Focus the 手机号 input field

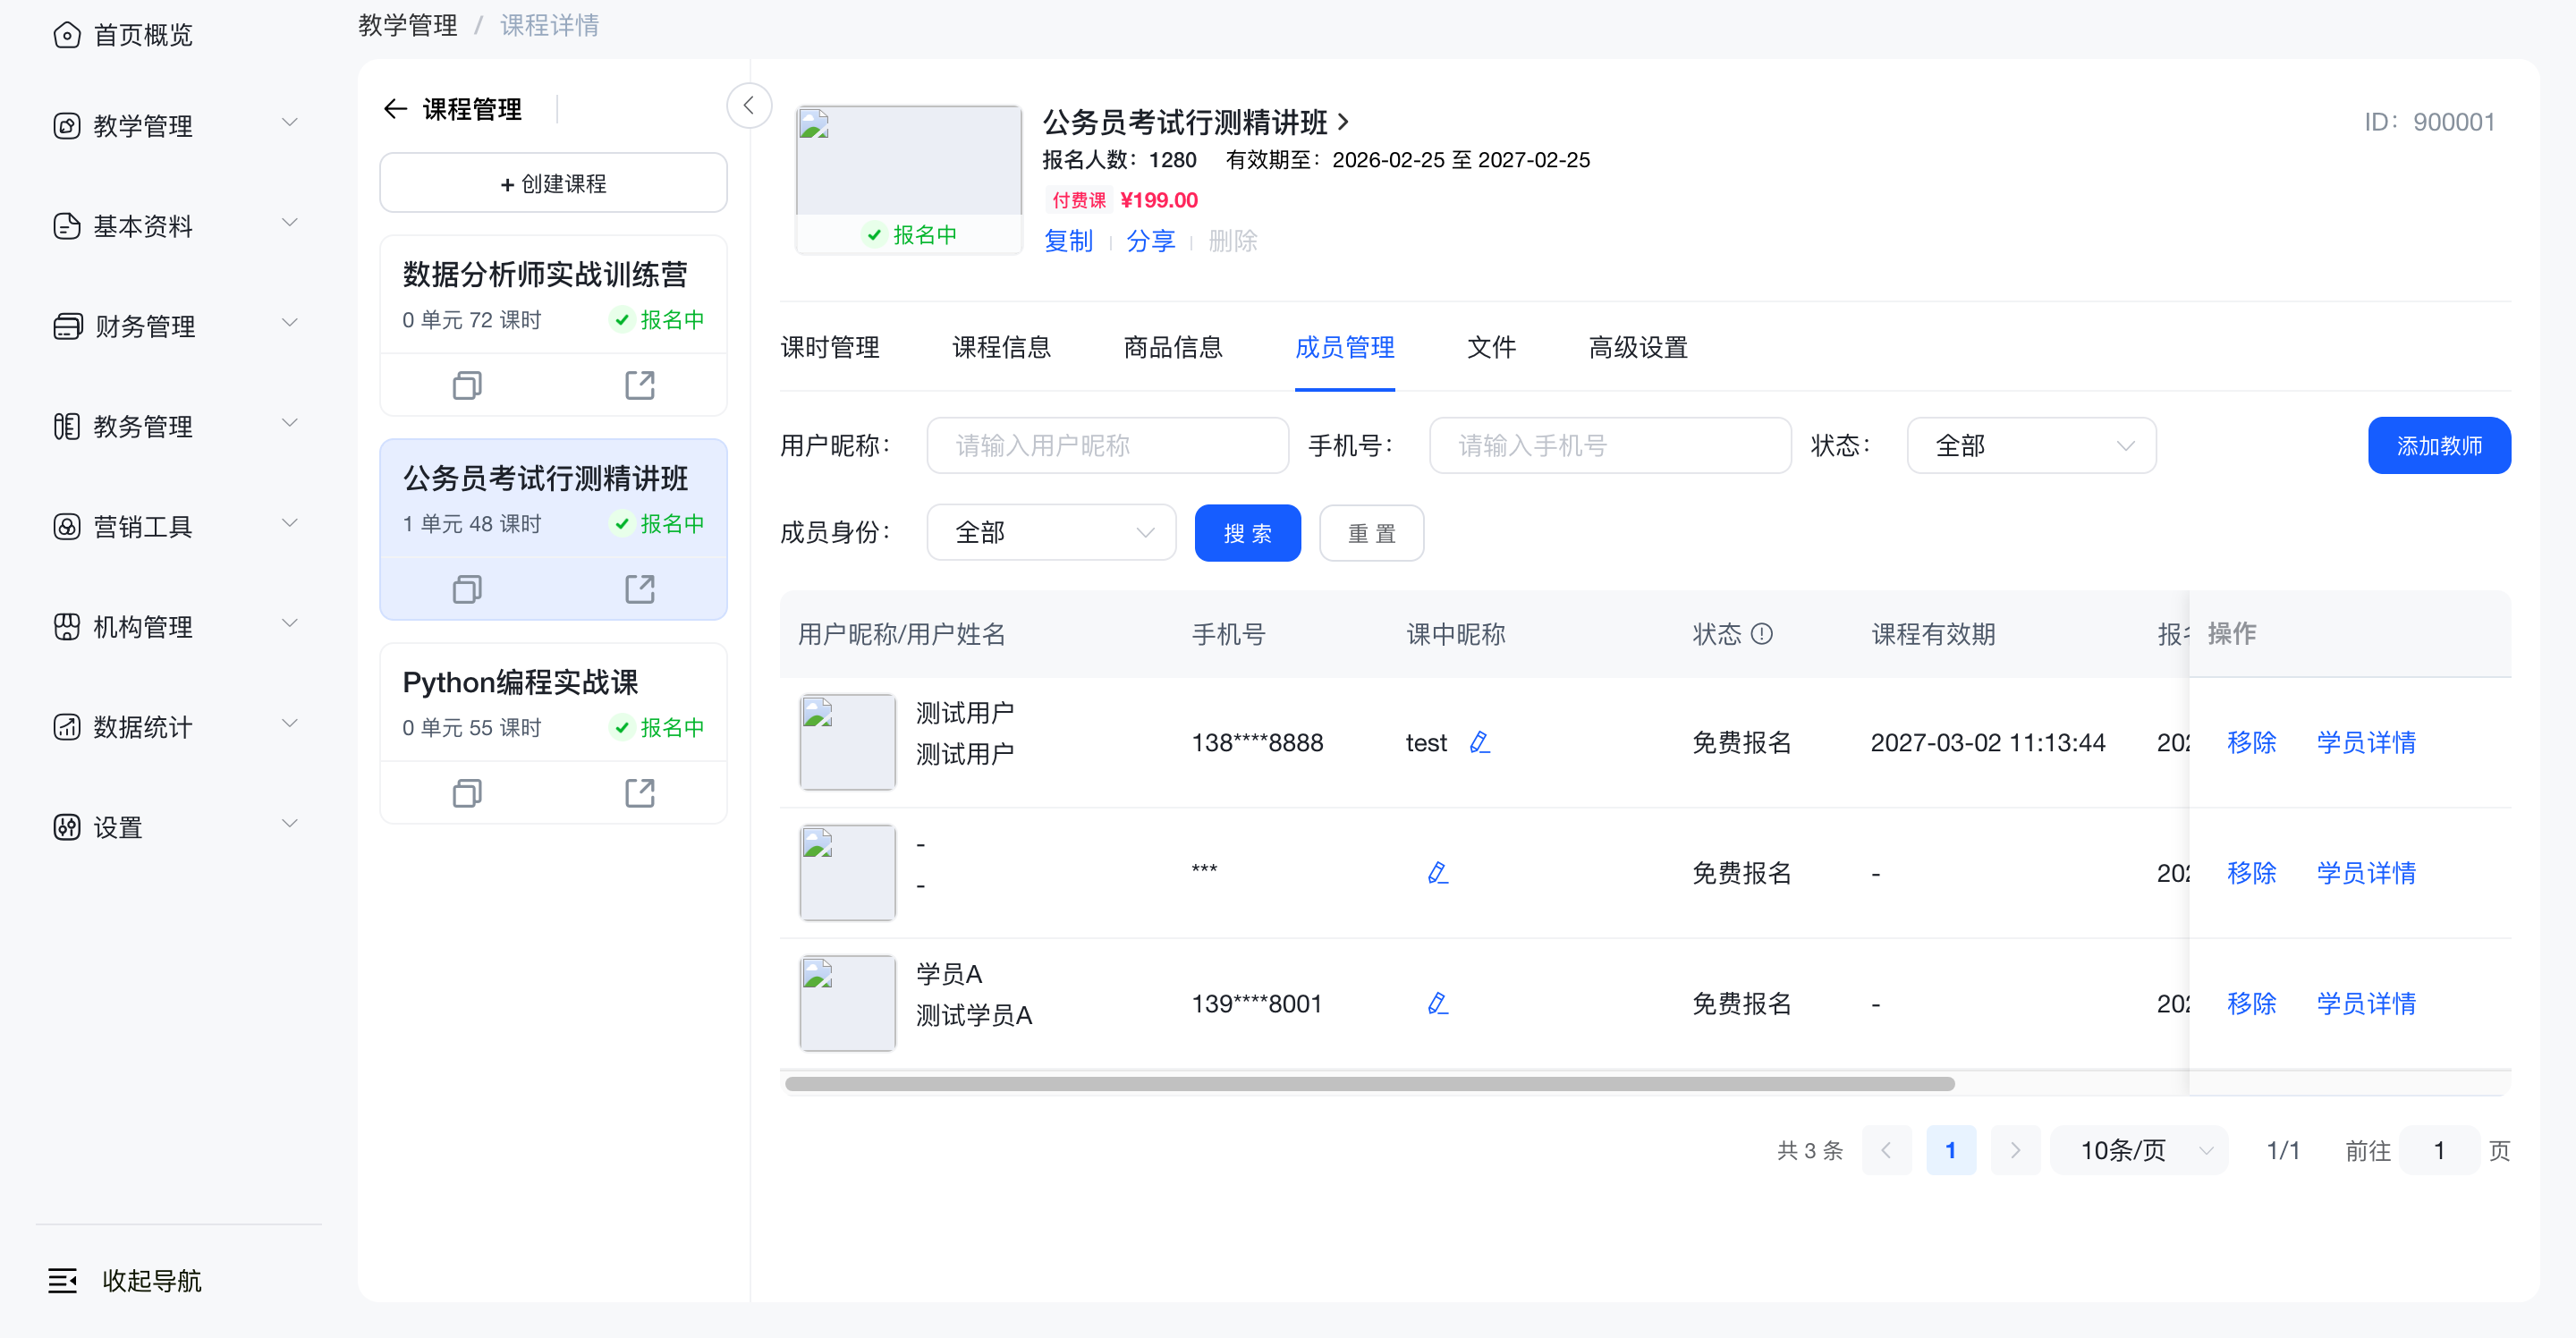(x=1610, y=445)
